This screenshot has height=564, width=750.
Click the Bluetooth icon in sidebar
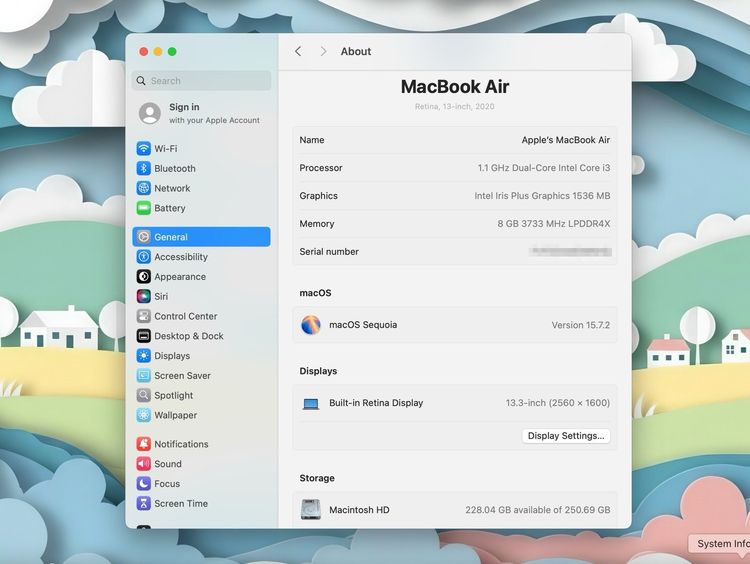[x=143, y=168]
